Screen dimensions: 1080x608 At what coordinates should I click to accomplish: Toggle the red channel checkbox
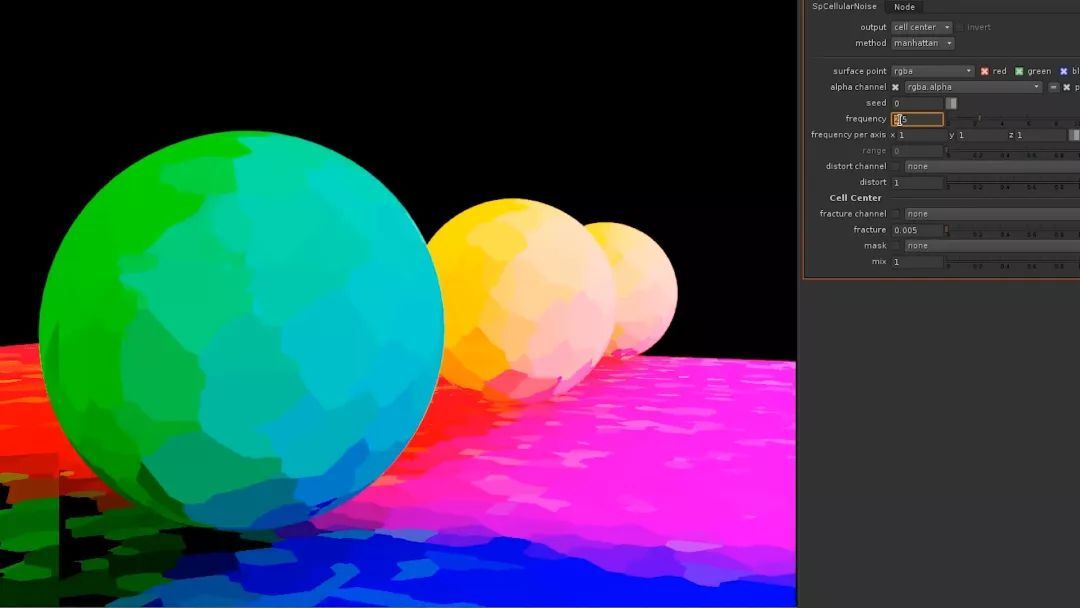[985, 71]
